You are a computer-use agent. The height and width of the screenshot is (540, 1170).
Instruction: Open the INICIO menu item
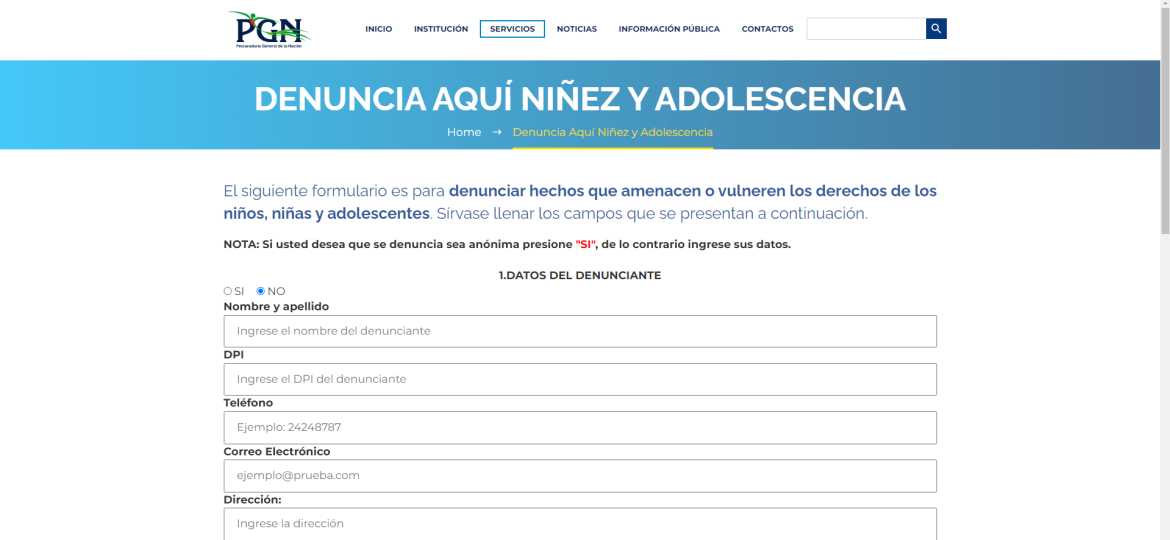click(378, 29)
